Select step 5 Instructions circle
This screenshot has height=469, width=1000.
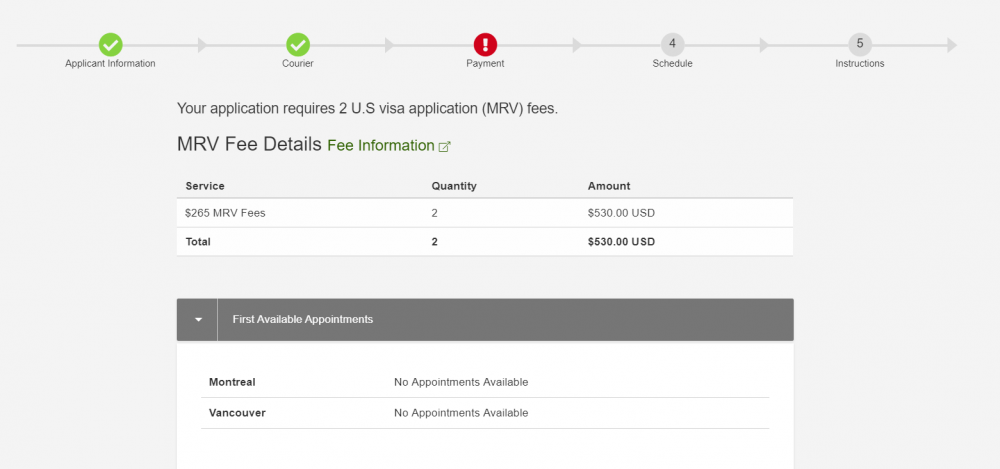click(860, 45)
